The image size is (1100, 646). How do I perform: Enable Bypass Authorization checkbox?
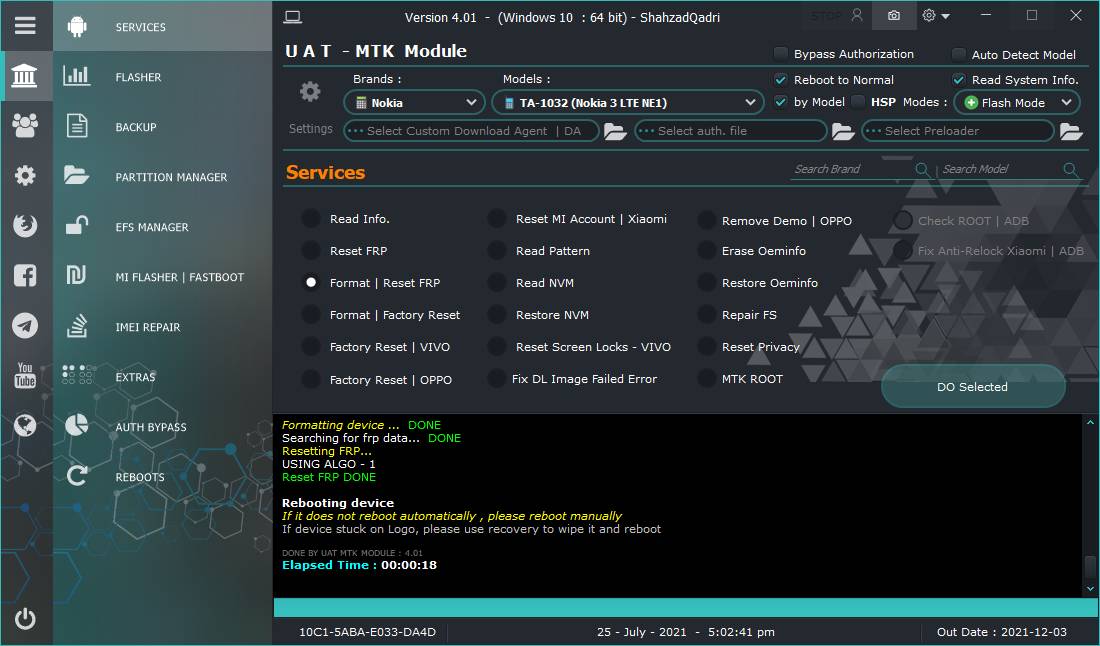780,53
